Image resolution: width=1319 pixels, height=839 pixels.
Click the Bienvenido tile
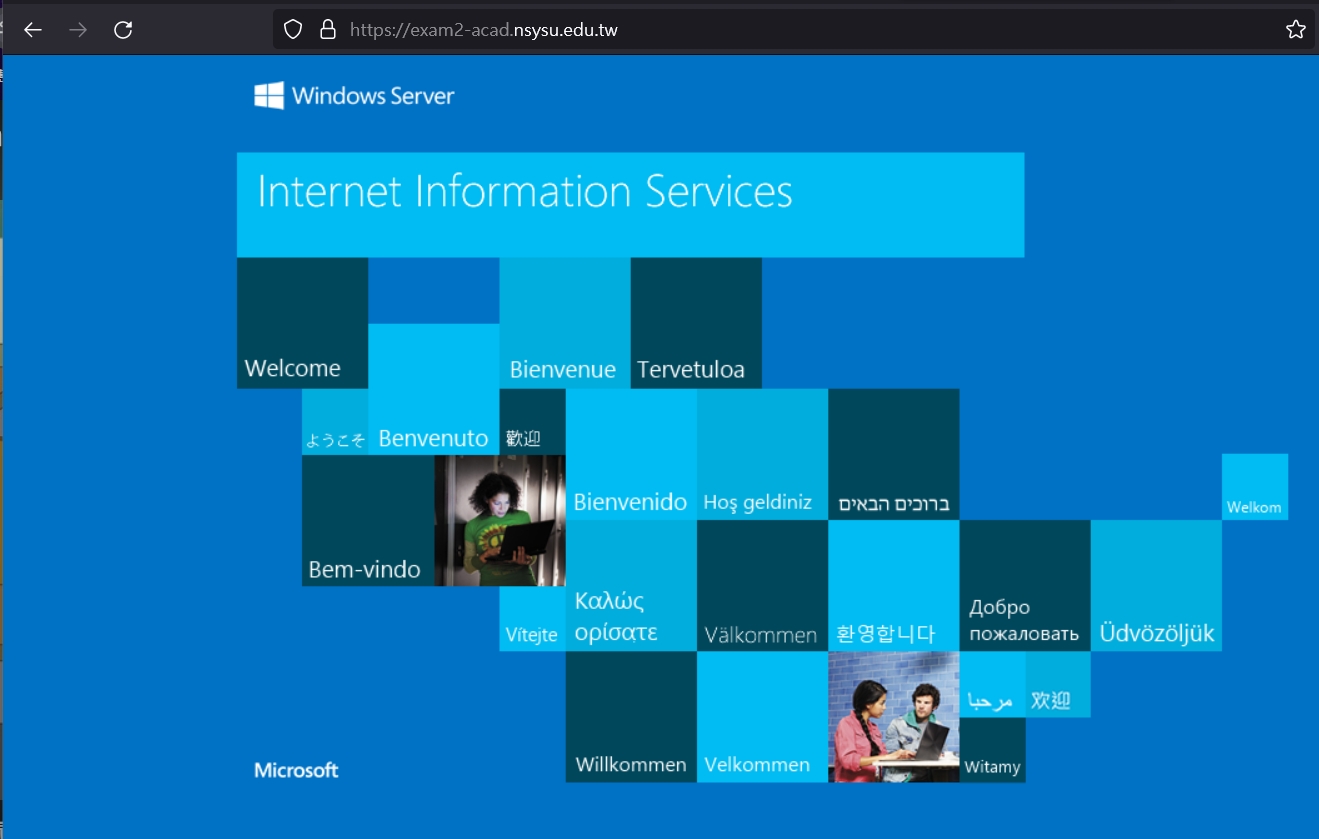(x=631, y=454)
